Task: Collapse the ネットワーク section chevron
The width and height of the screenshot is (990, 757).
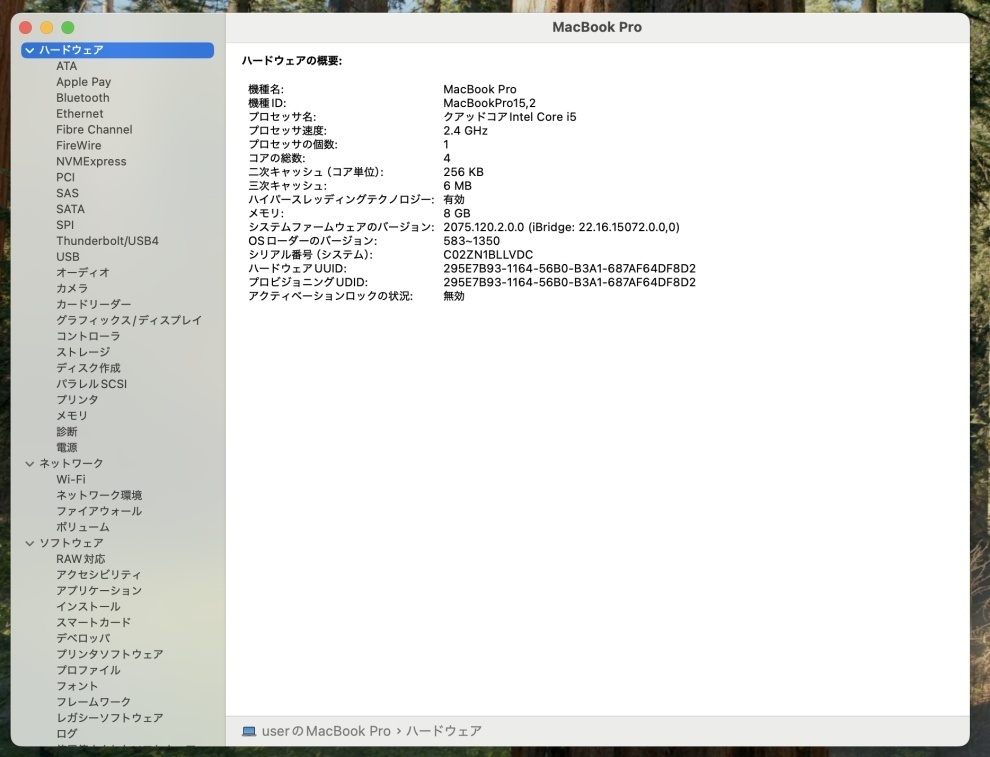Action: click(30, 463)
